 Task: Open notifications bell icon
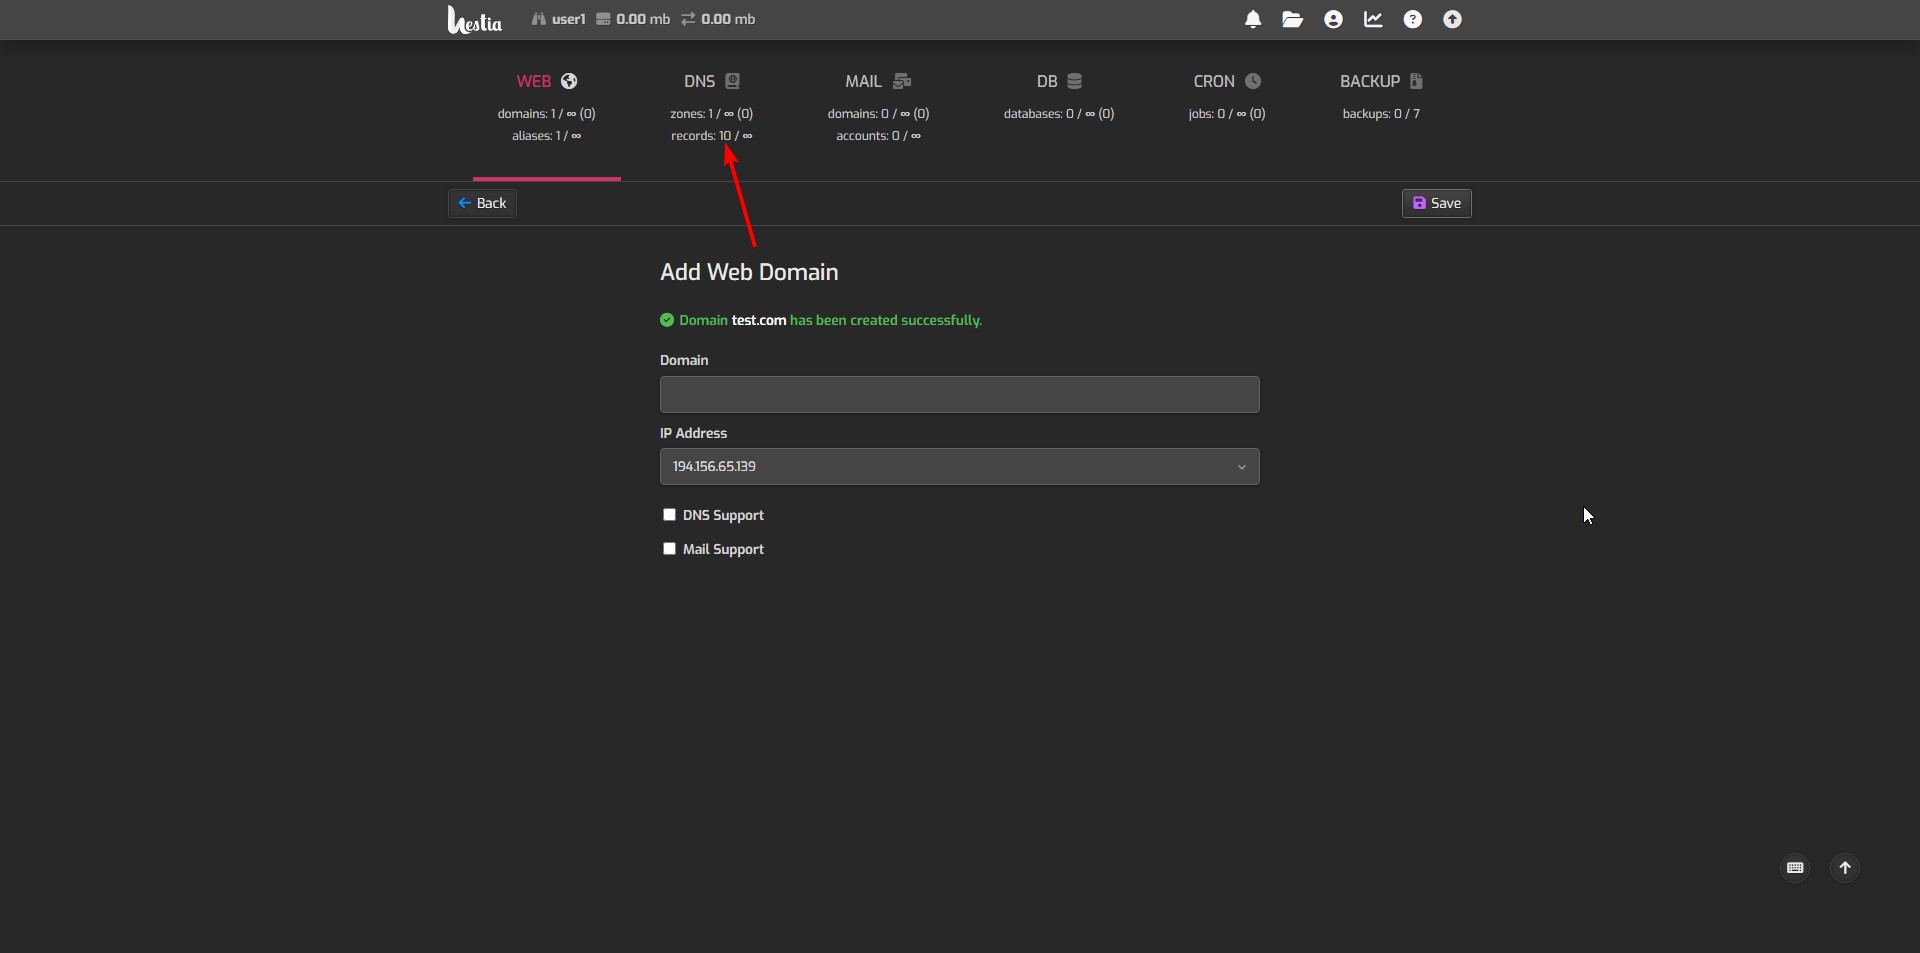click(1252, 20)
